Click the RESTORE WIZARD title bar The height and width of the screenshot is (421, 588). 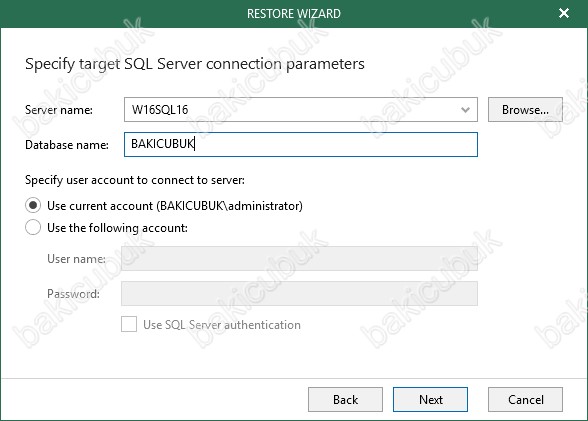pos(294,13)
